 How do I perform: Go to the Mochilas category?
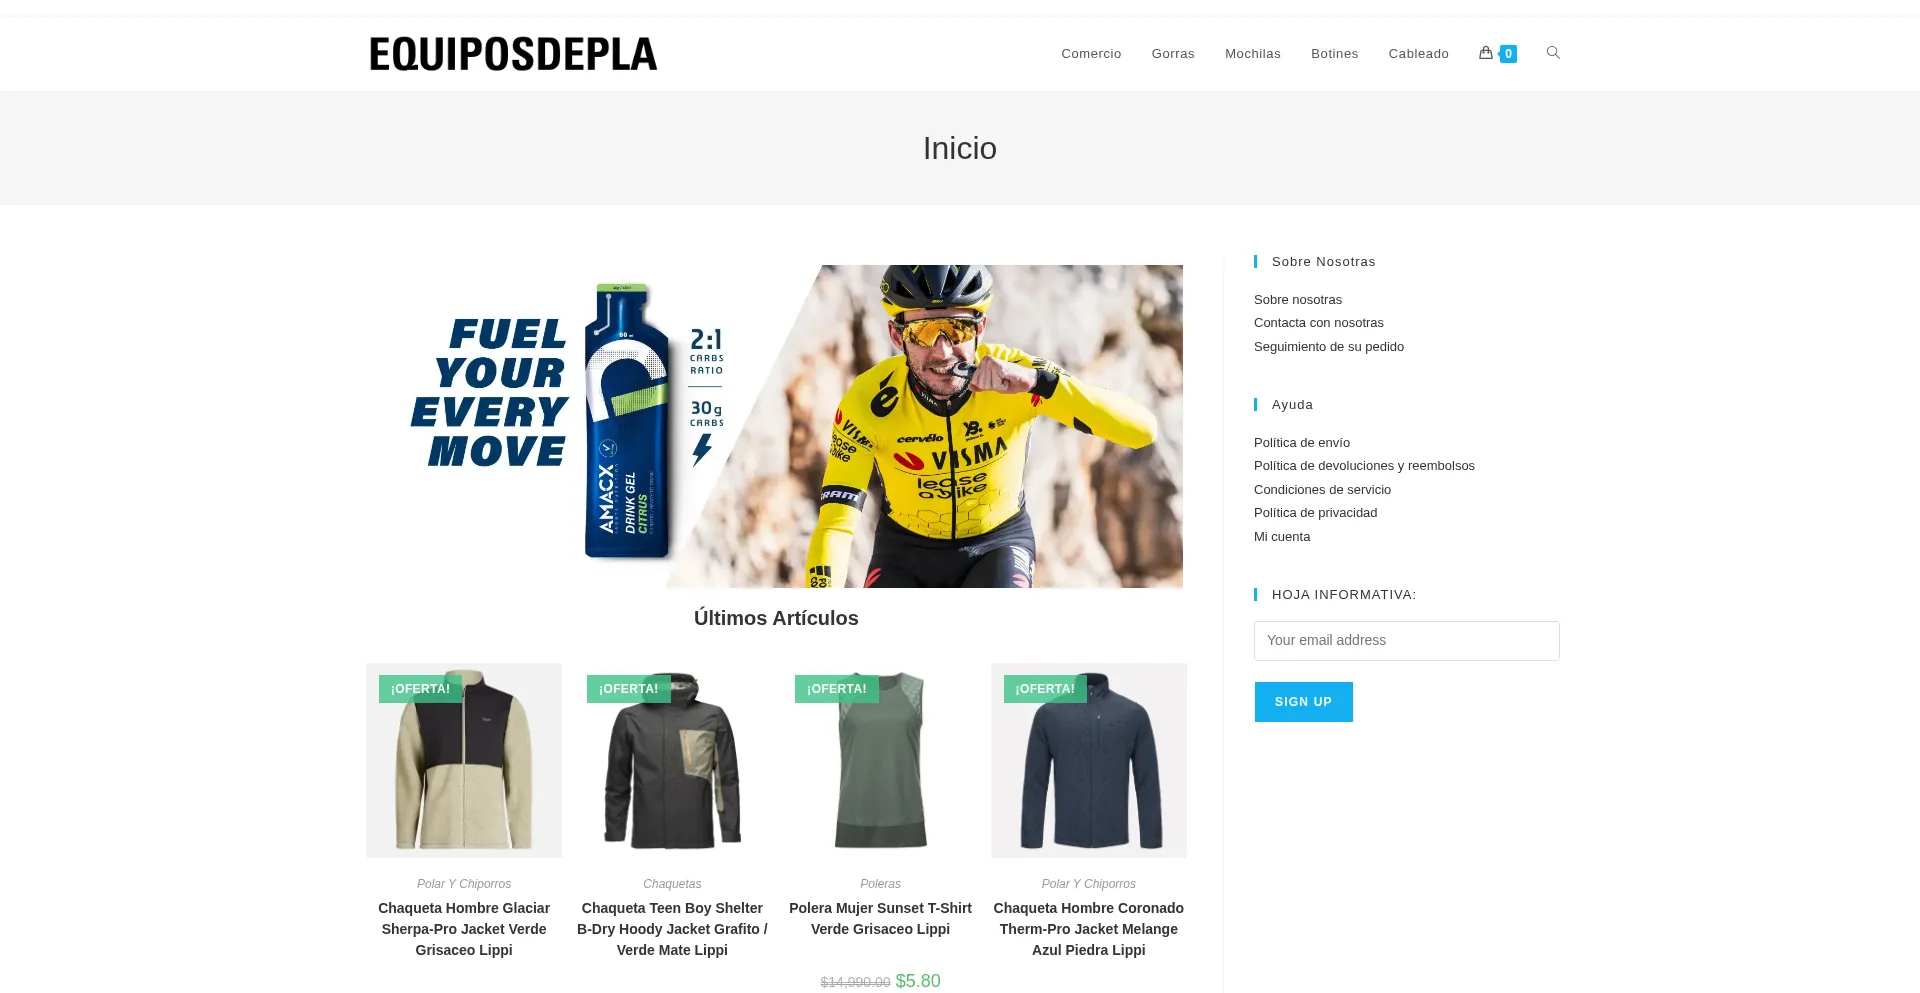[1253, 54]
